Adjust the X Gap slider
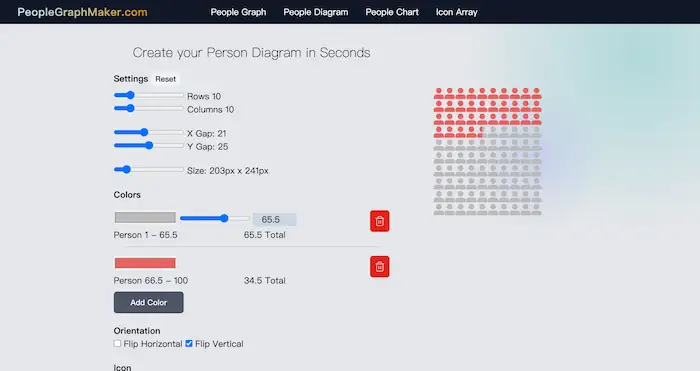Screen dimensions: 700x371 (149, 132)
